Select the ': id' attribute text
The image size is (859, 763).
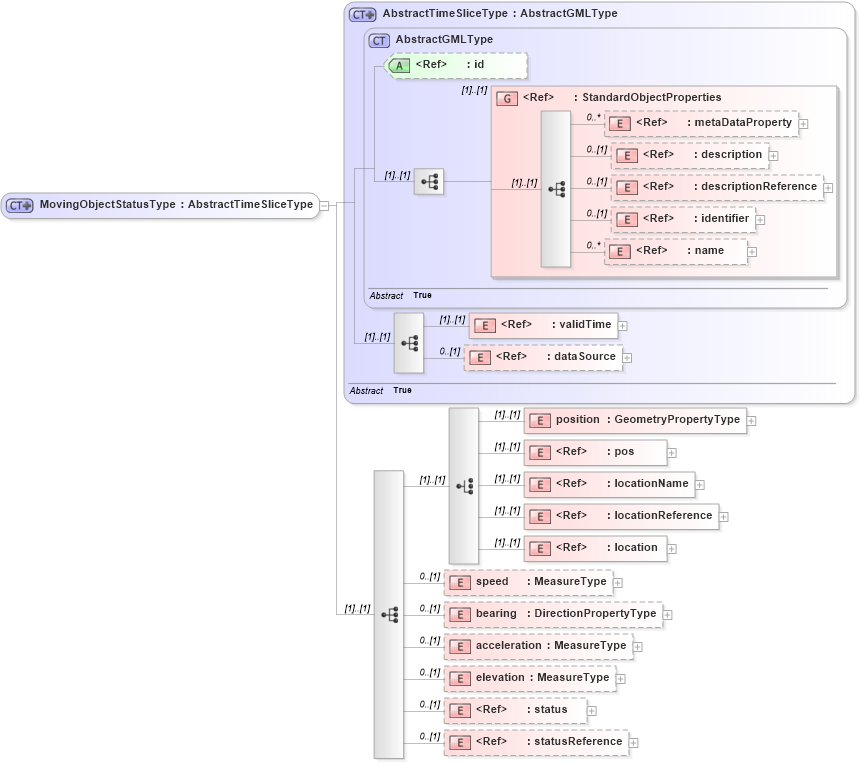tap(476, 65)
